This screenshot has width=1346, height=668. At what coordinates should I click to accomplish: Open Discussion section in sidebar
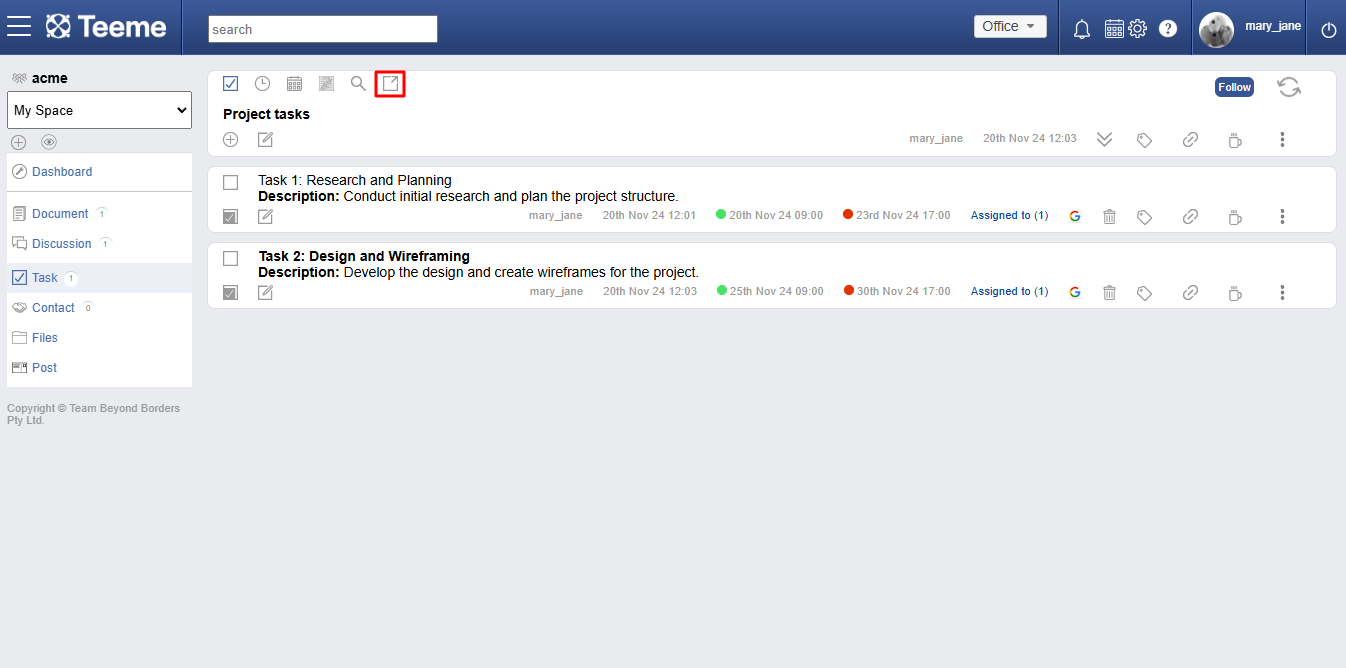coord(61,244)
